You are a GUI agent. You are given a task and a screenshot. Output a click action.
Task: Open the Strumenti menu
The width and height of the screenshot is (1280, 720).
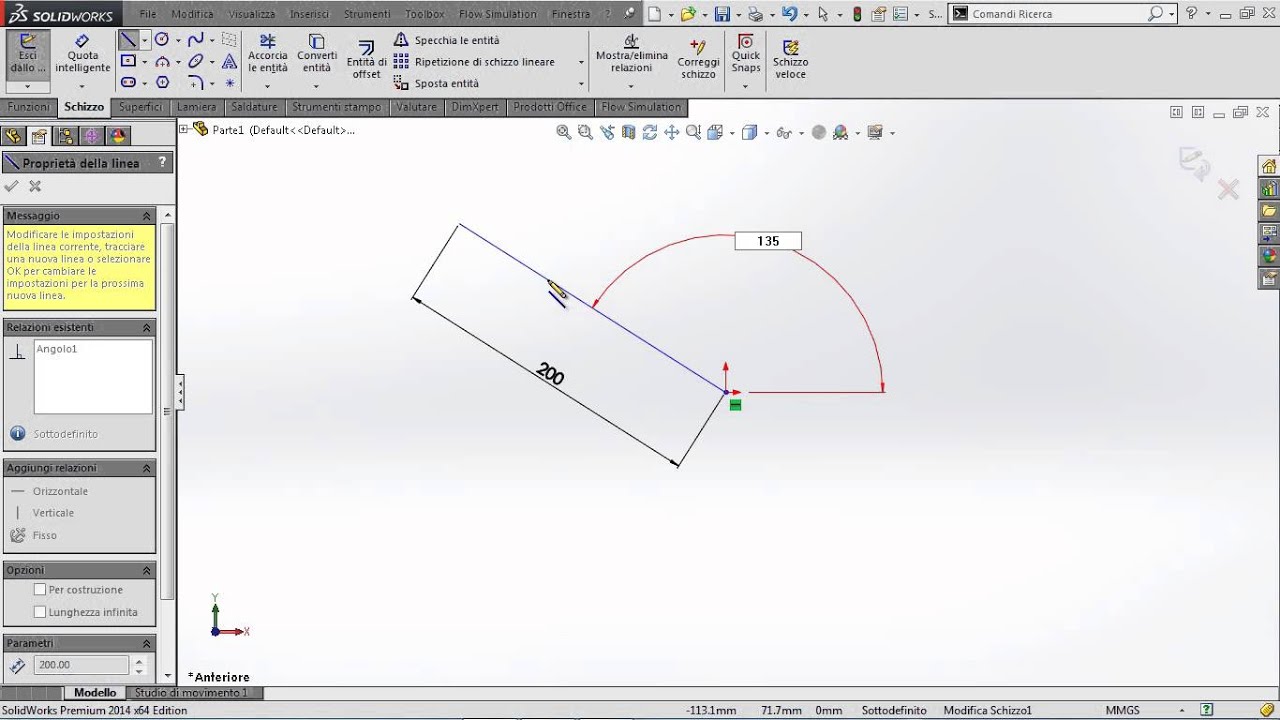[x=367, y=14]
